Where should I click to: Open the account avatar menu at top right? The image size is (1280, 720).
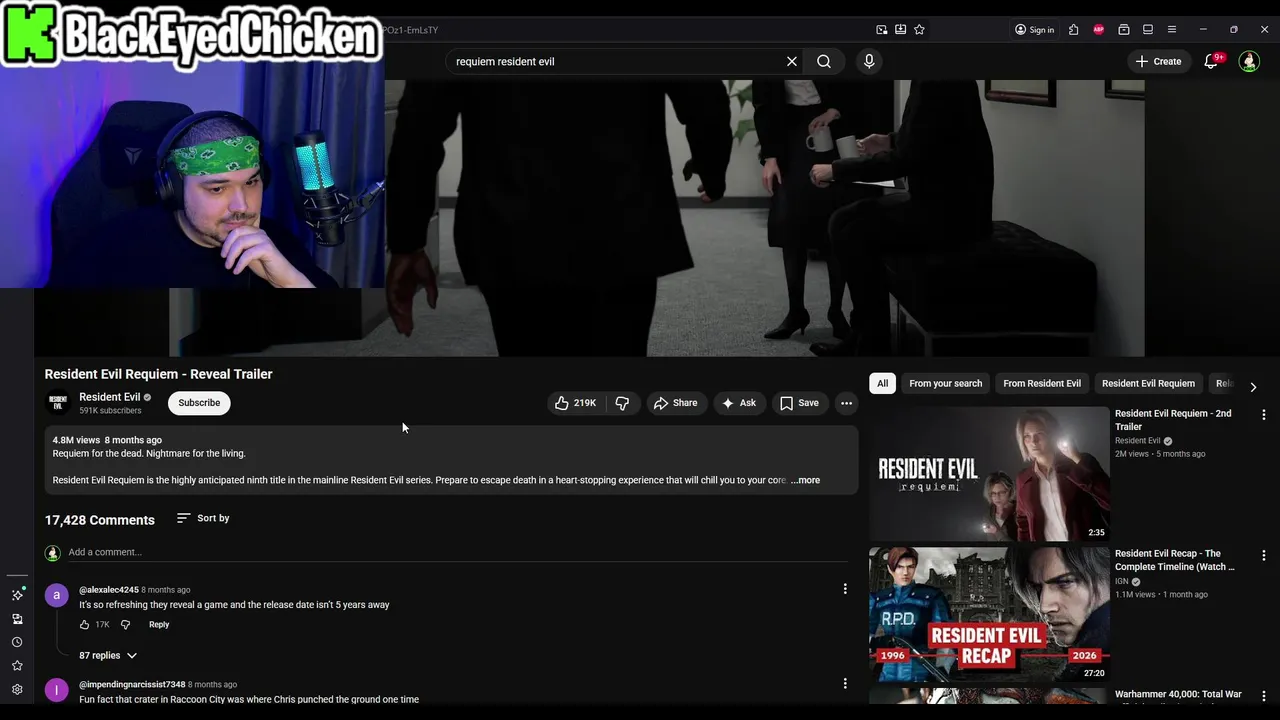click(x=1249, y=61)
